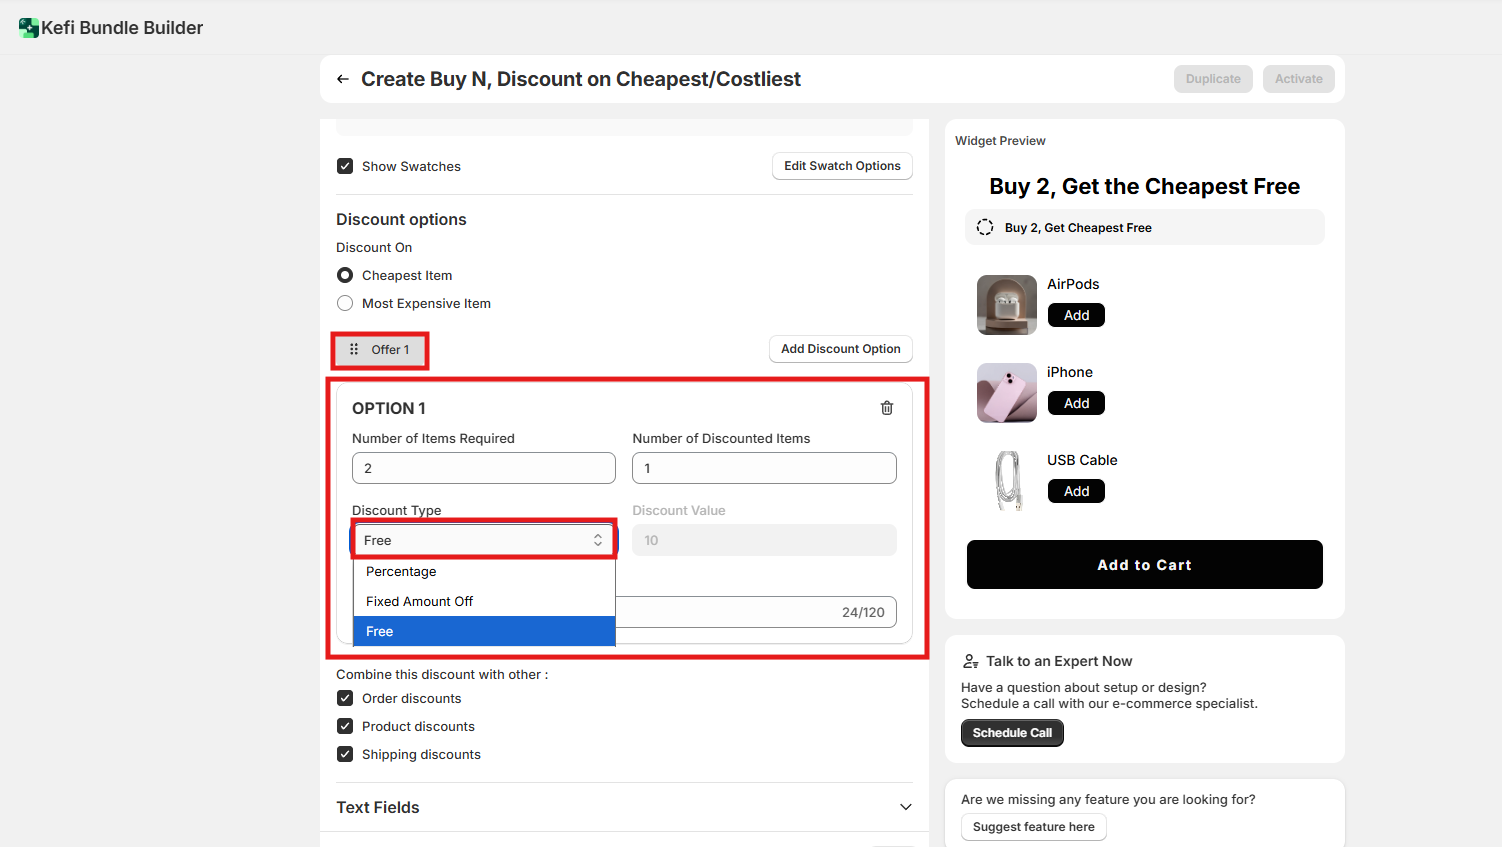Image resolution: width=1502 pixels, height=847 pixels.
Task: Click the iPhone product image
Action: coord(1006,393)
